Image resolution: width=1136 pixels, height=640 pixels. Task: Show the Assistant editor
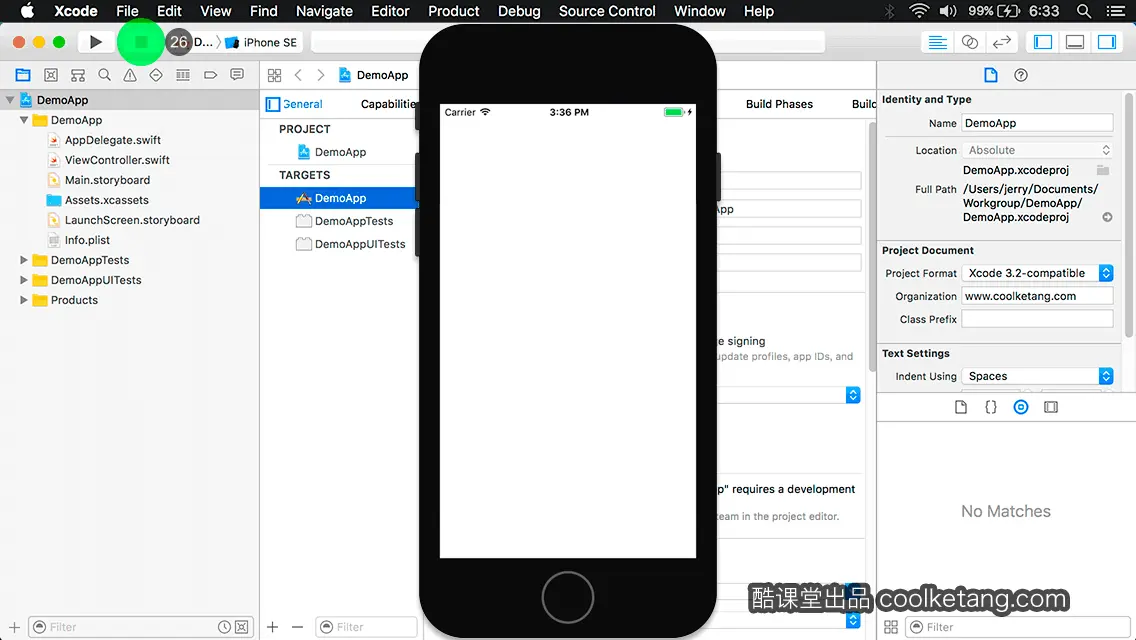[969, 42]
